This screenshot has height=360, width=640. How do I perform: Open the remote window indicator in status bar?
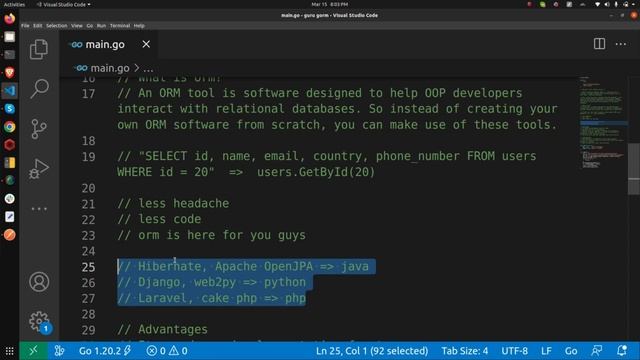(x=33, y=351)
